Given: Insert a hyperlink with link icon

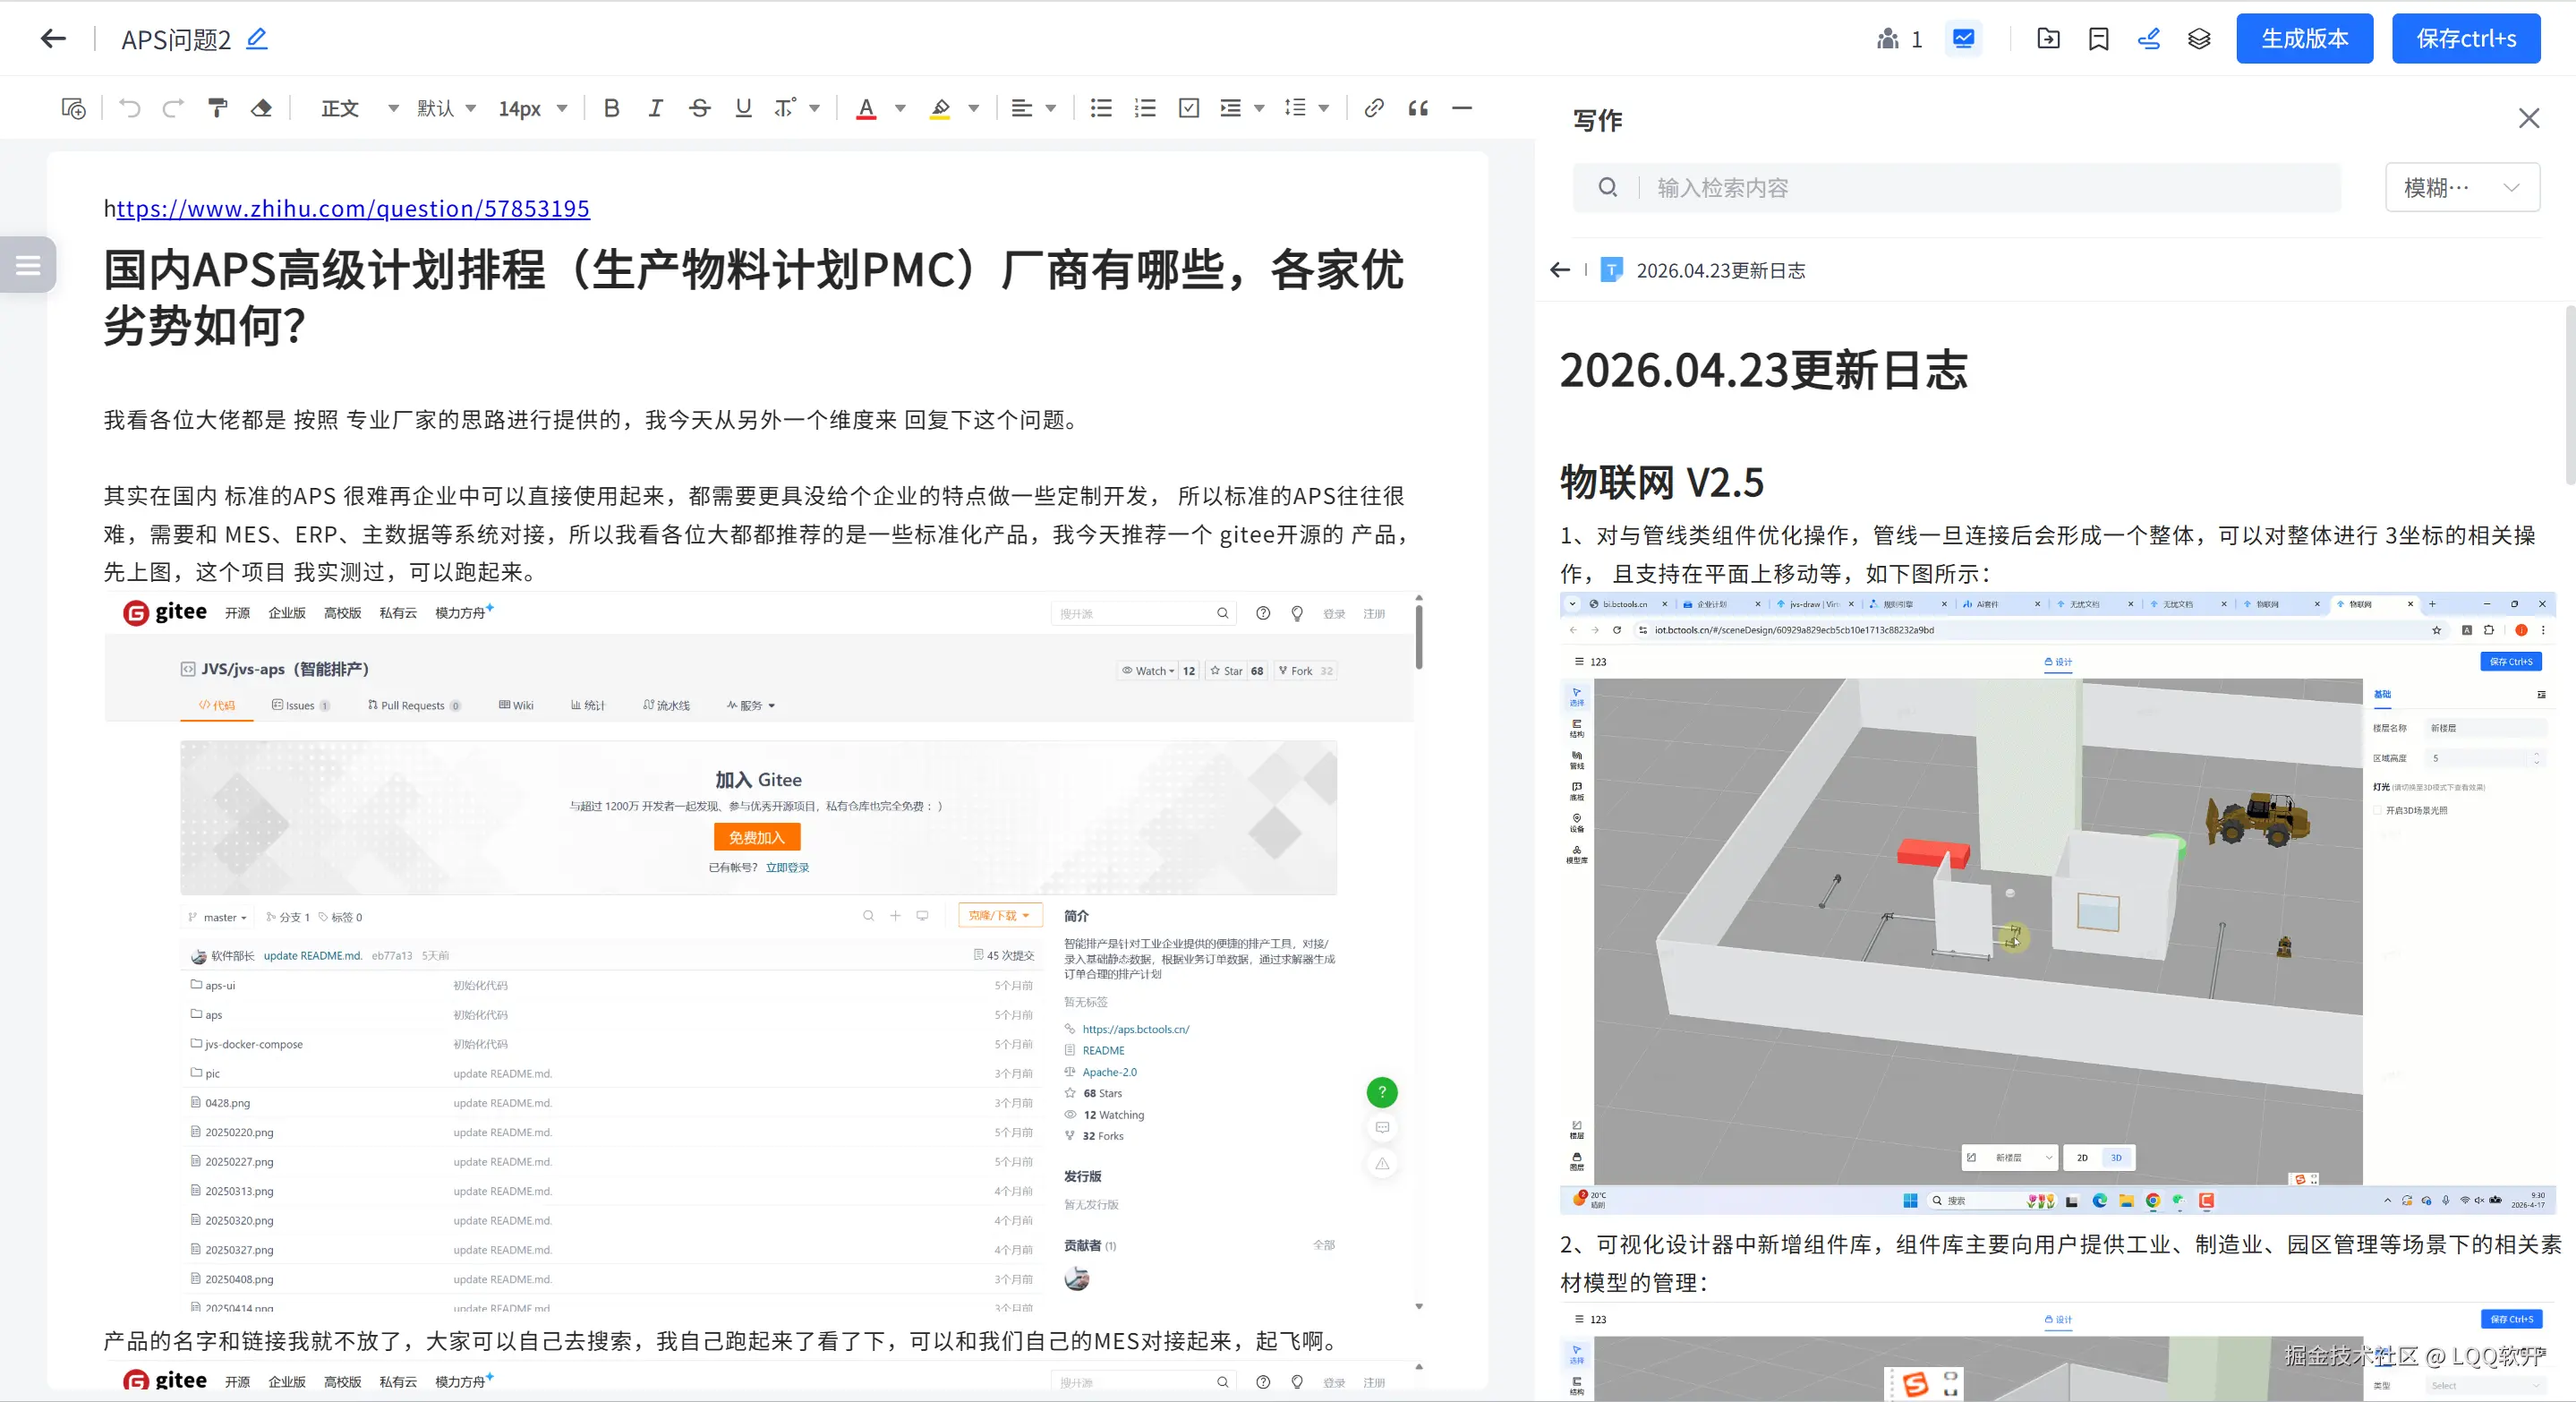Looking at the screenshot, I should pyautogui.click(x=1374, y=108).
